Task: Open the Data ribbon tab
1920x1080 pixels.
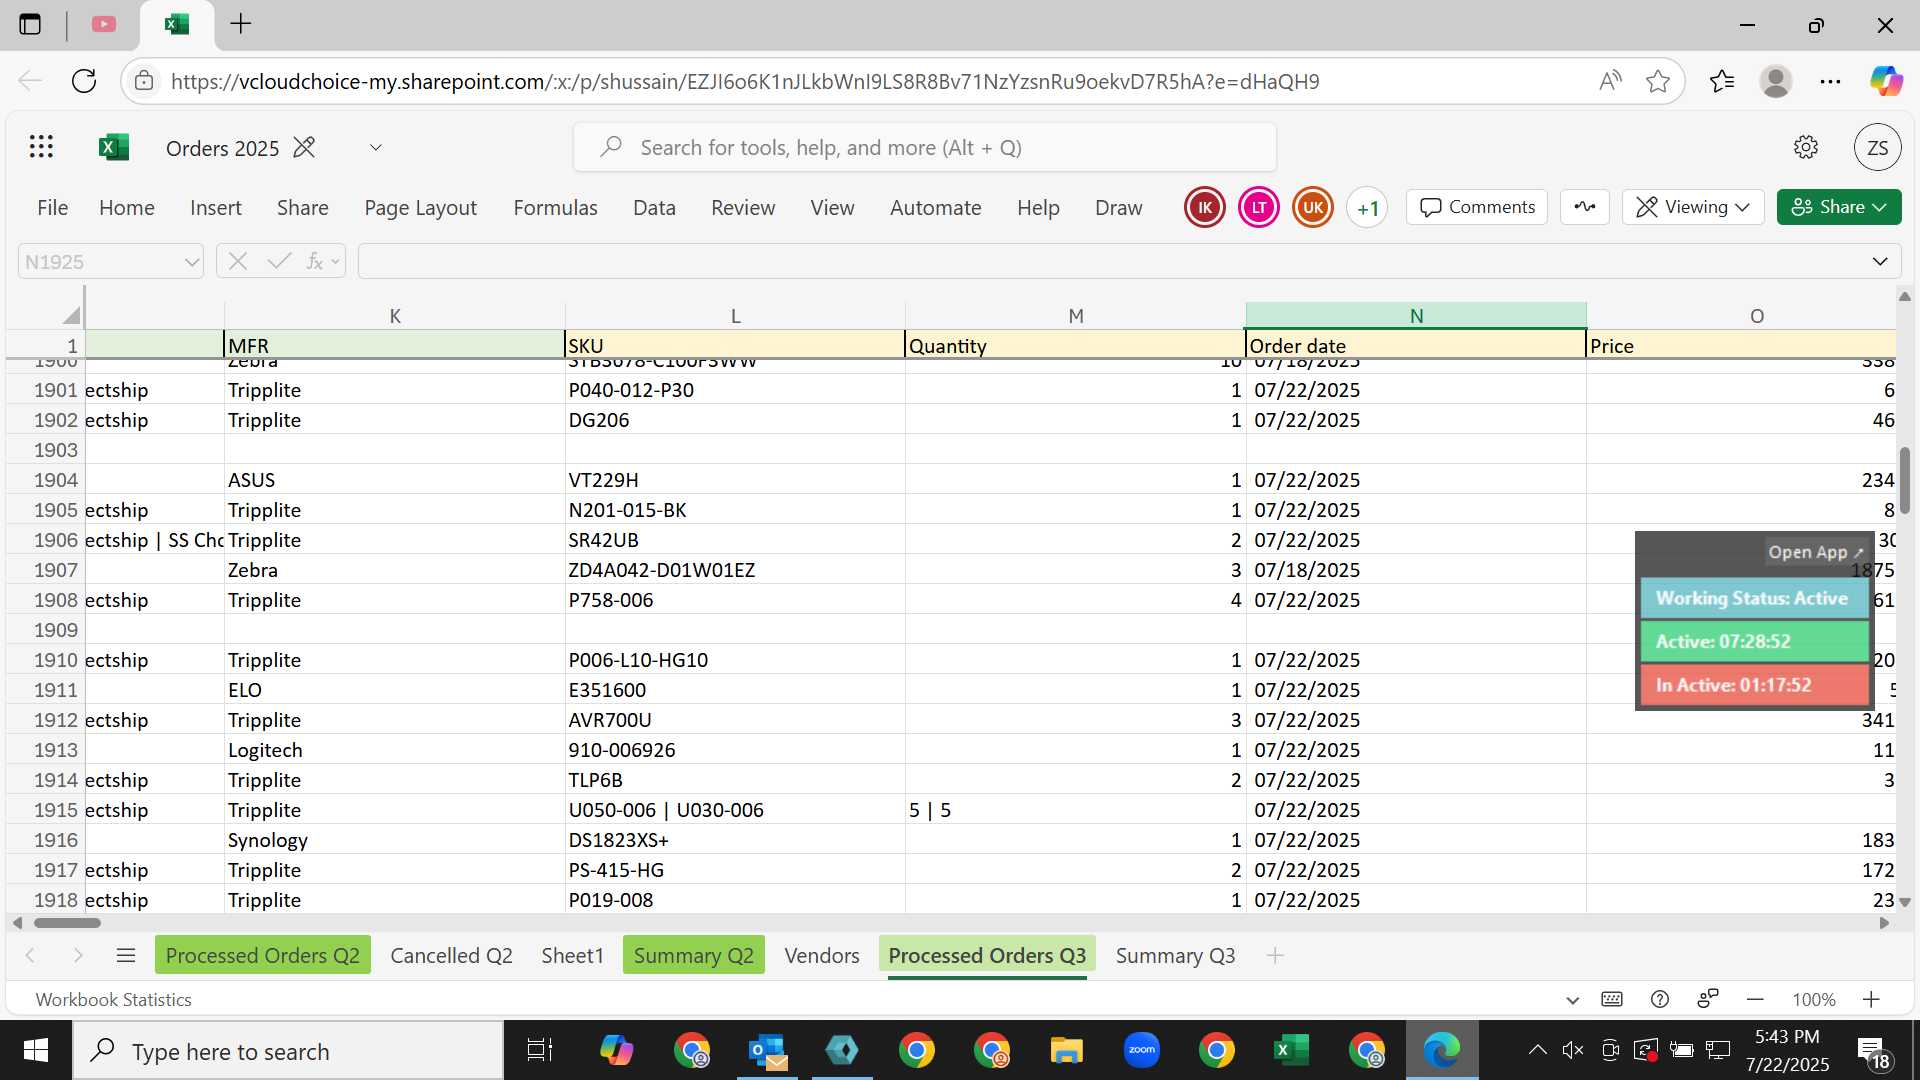Action: pyautogui.click(x=654, y=208)
